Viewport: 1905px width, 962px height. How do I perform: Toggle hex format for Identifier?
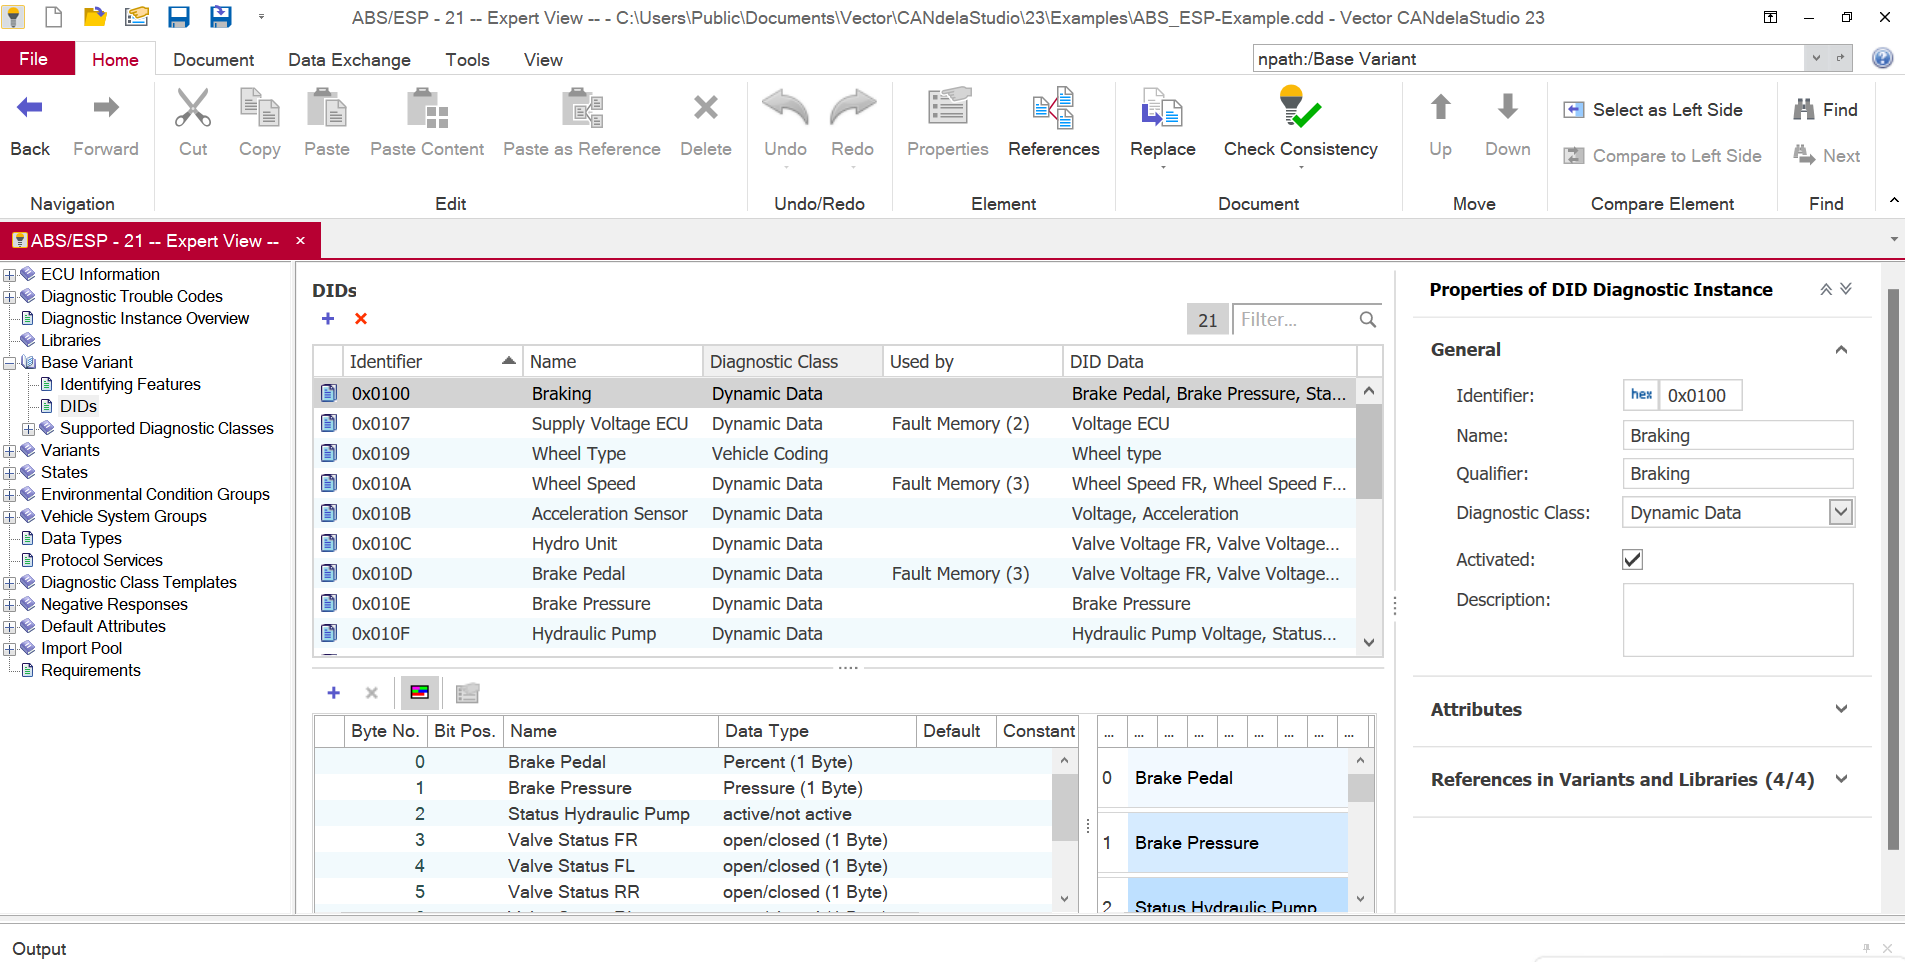1641,395
